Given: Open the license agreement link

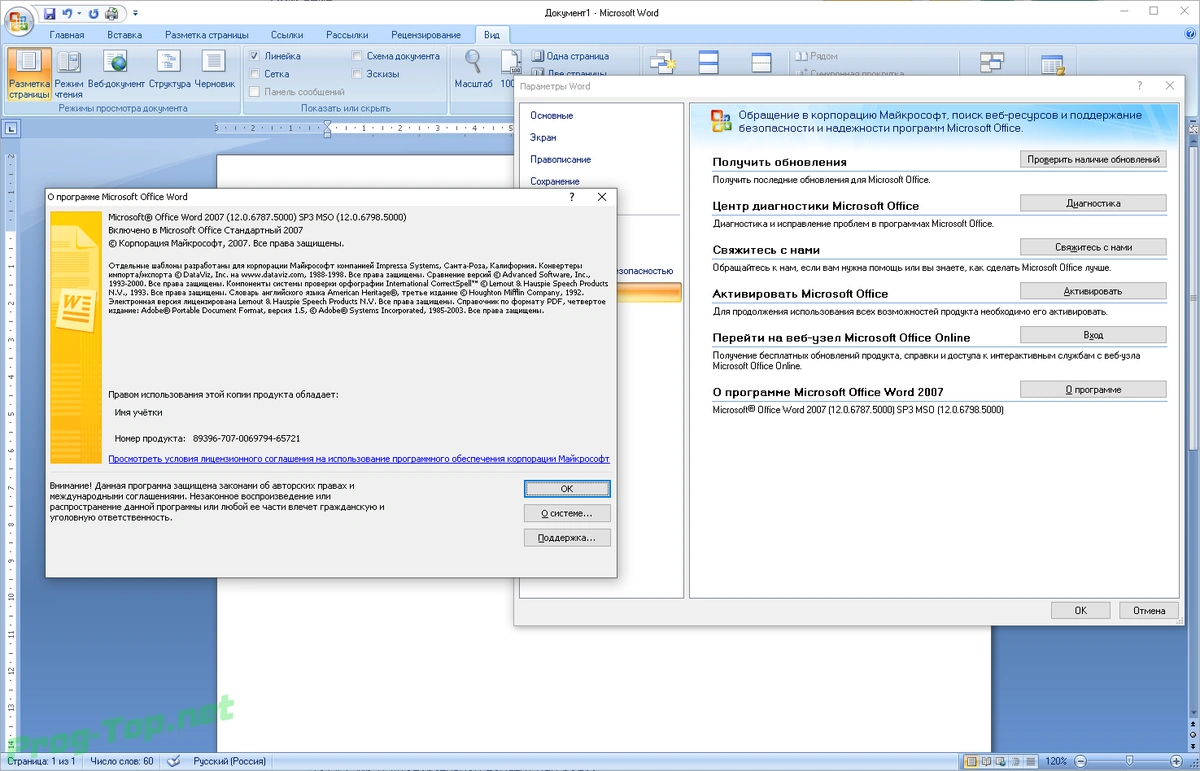Looking at the screenshot, I should 359,459.
